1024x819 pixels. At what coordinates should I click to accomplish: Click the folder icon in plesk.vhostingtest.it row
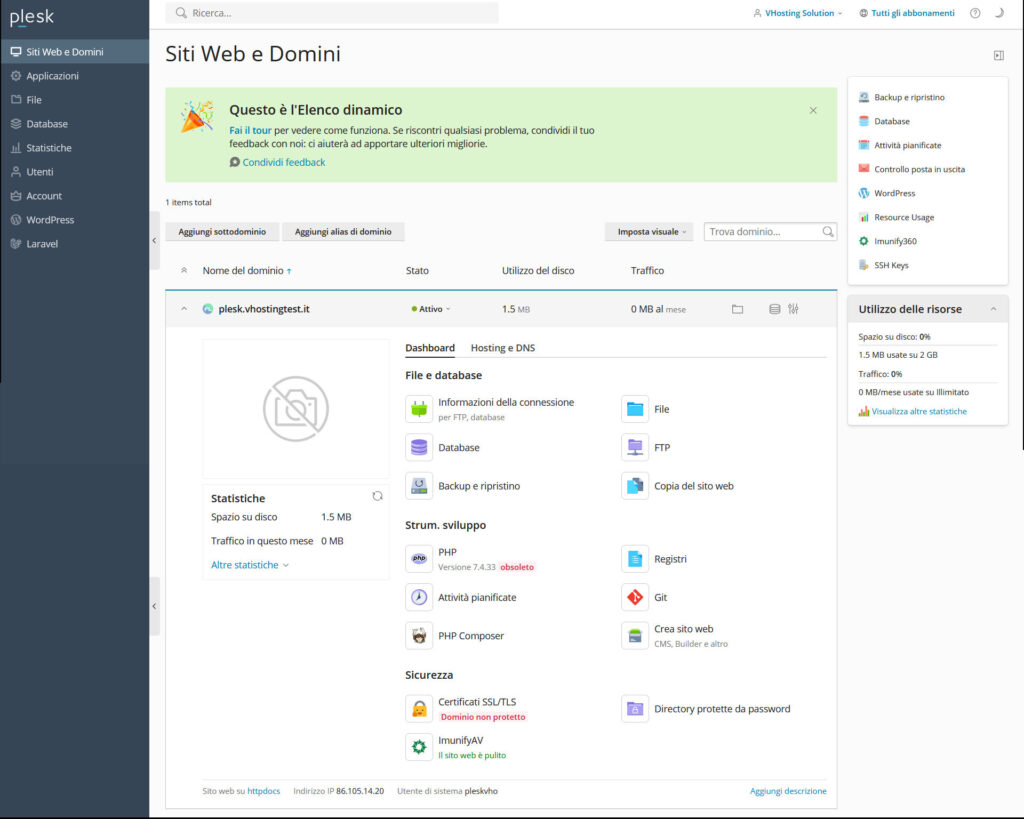coord(737,309)
